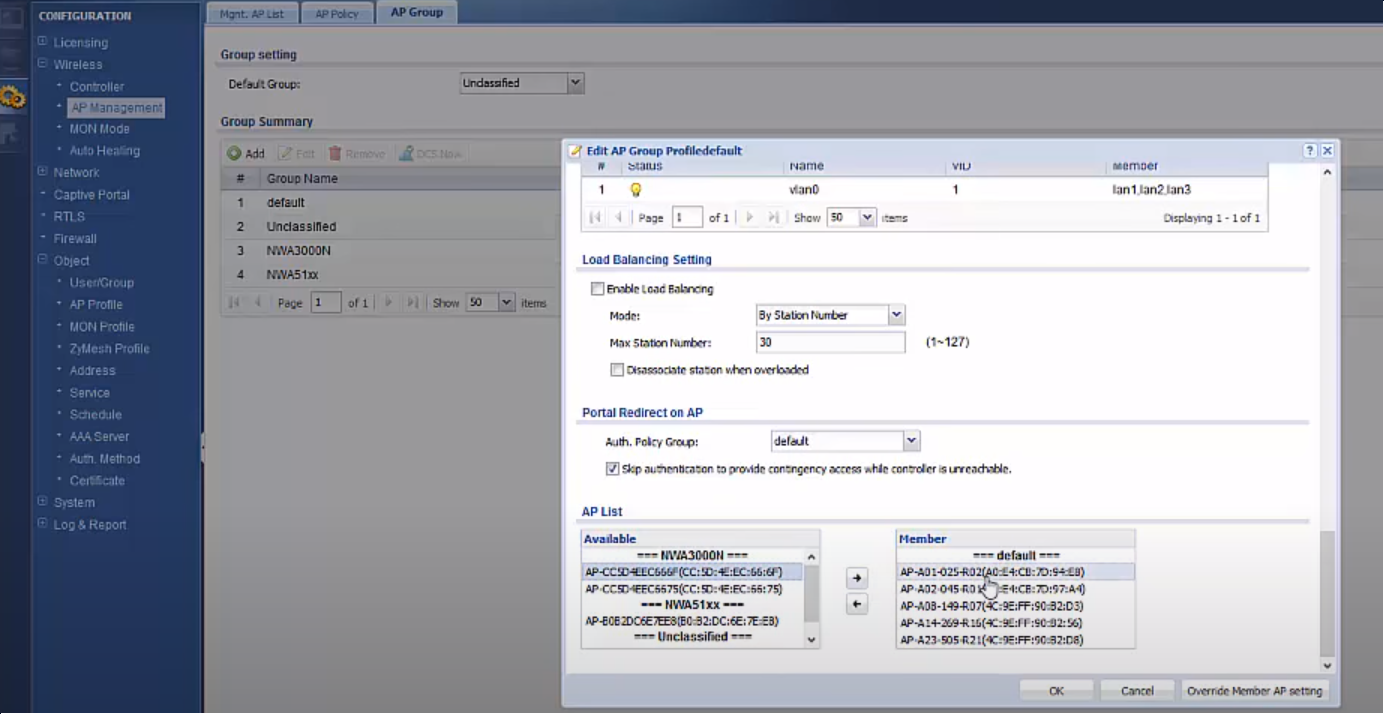Uncheck Skip authentication contingency access option
This screenshot has height=714, width=1384.
click(x=612, y=469)
